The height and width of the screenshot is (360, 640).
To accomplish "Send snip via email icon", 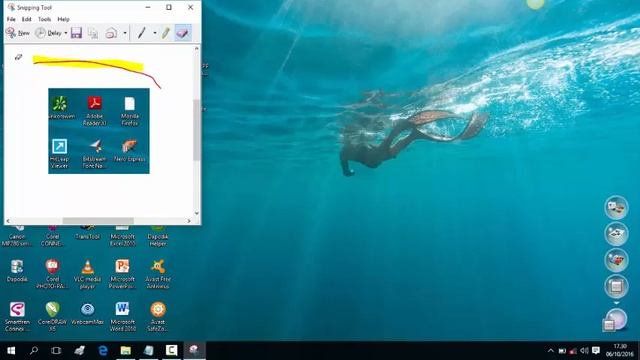I will (111, 33).
